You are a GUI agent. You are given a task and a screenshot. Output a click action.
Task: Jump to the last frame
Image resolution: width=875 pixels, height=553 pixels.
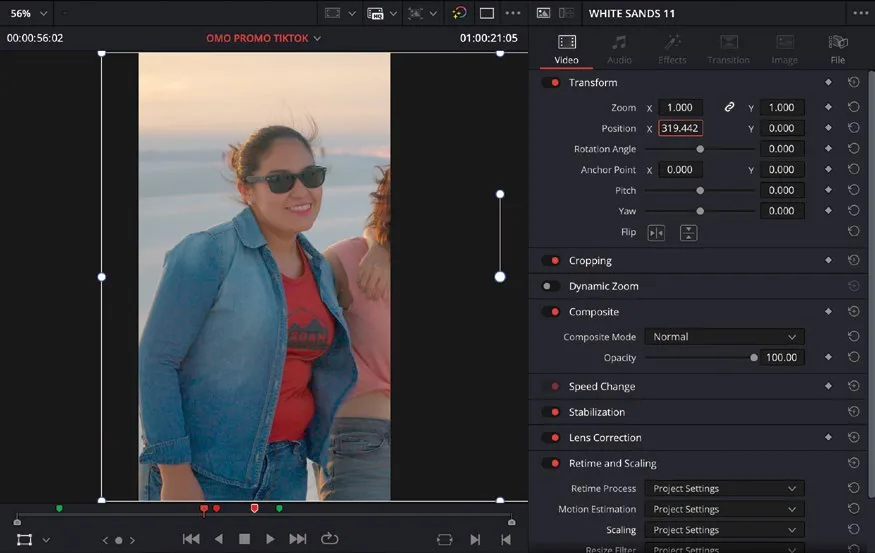tap(297, 539)
